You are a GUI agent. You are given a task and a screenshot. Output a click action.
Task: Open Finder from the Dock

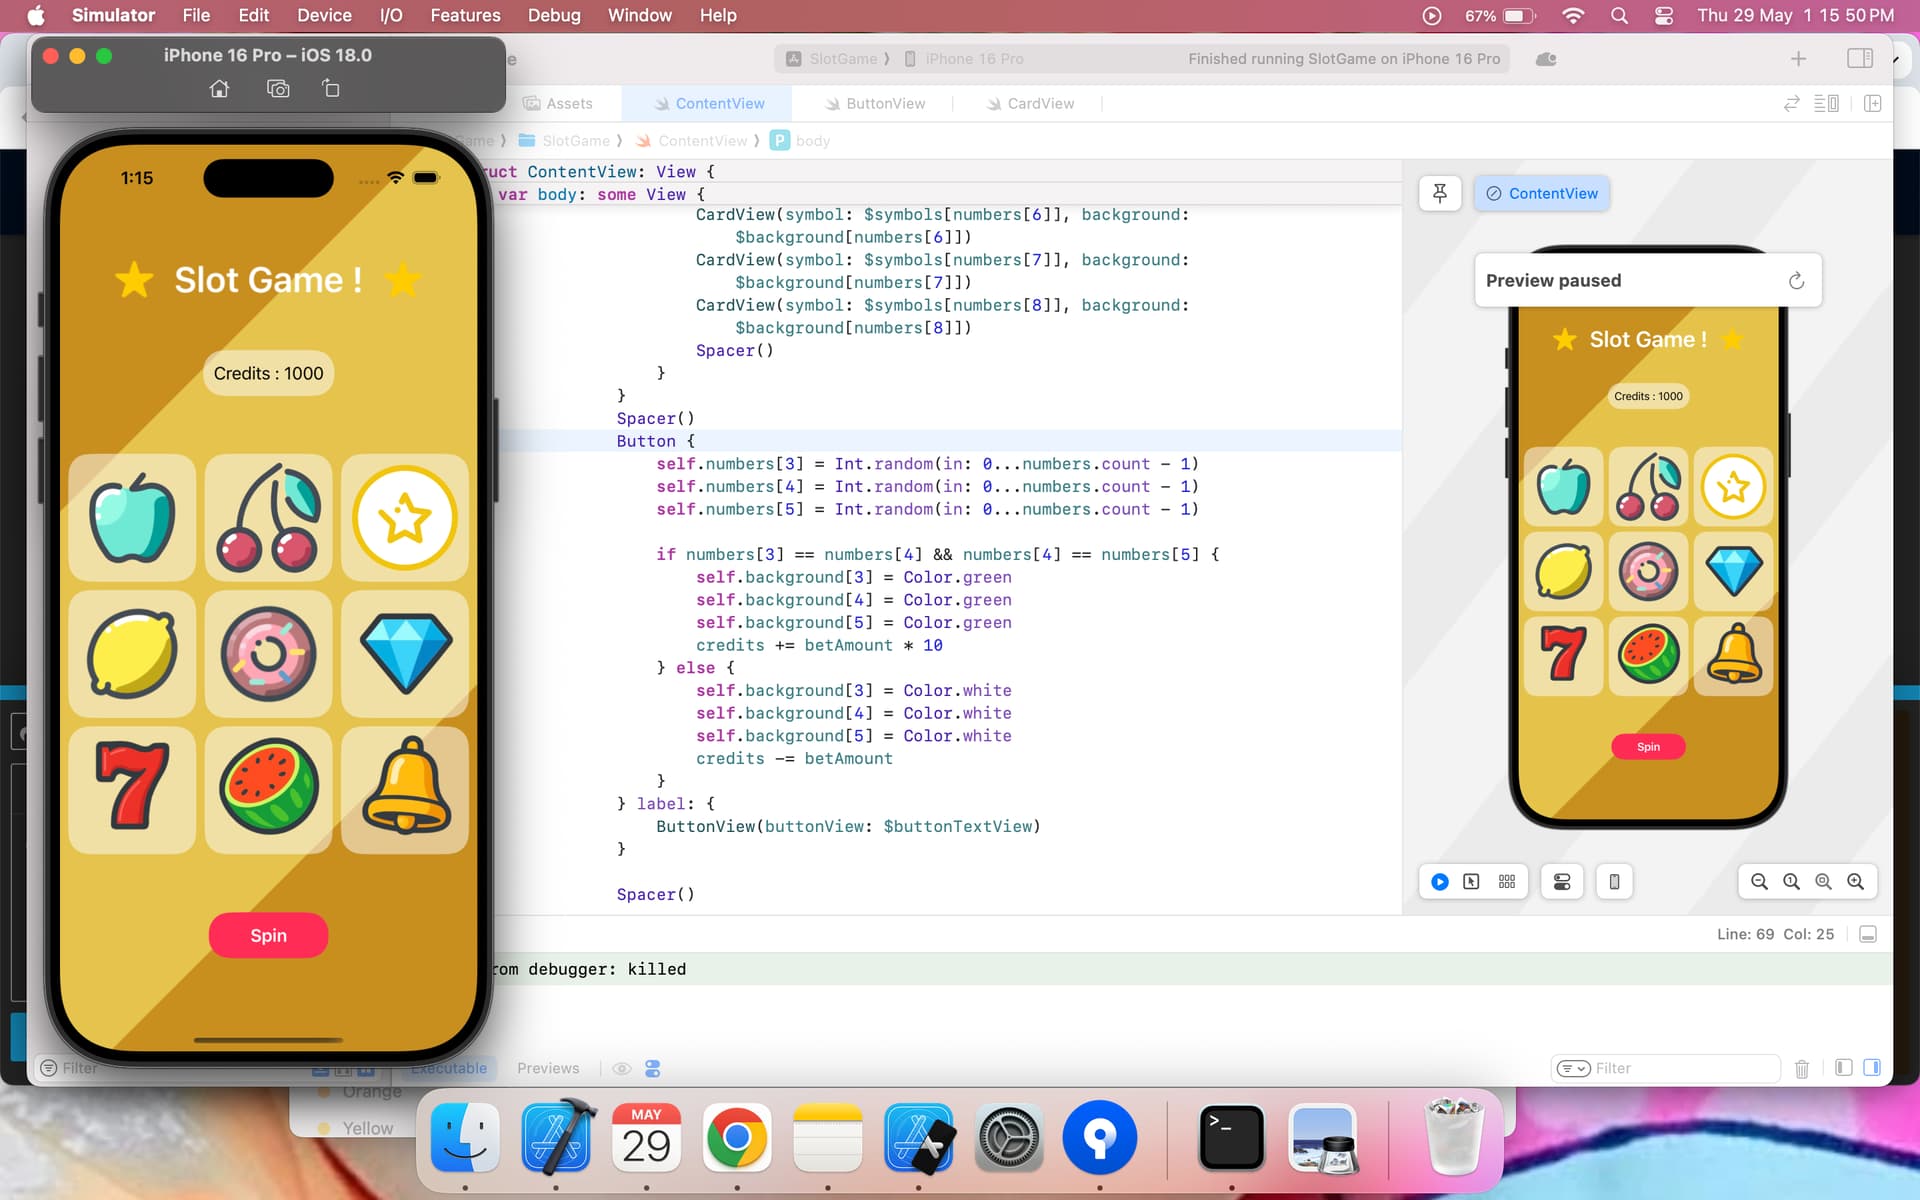click(x=465, y=1138)
